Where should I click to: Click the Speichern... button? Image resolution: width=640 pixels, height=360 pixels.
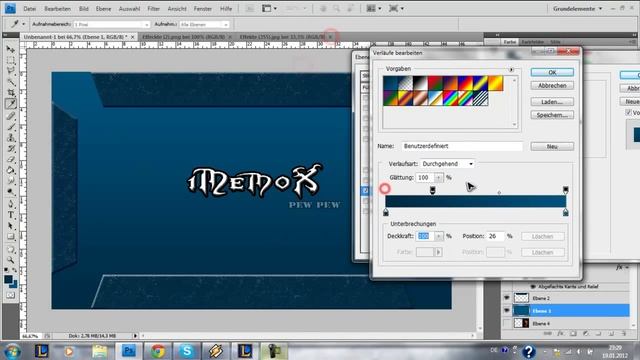[x=552, y=115]
